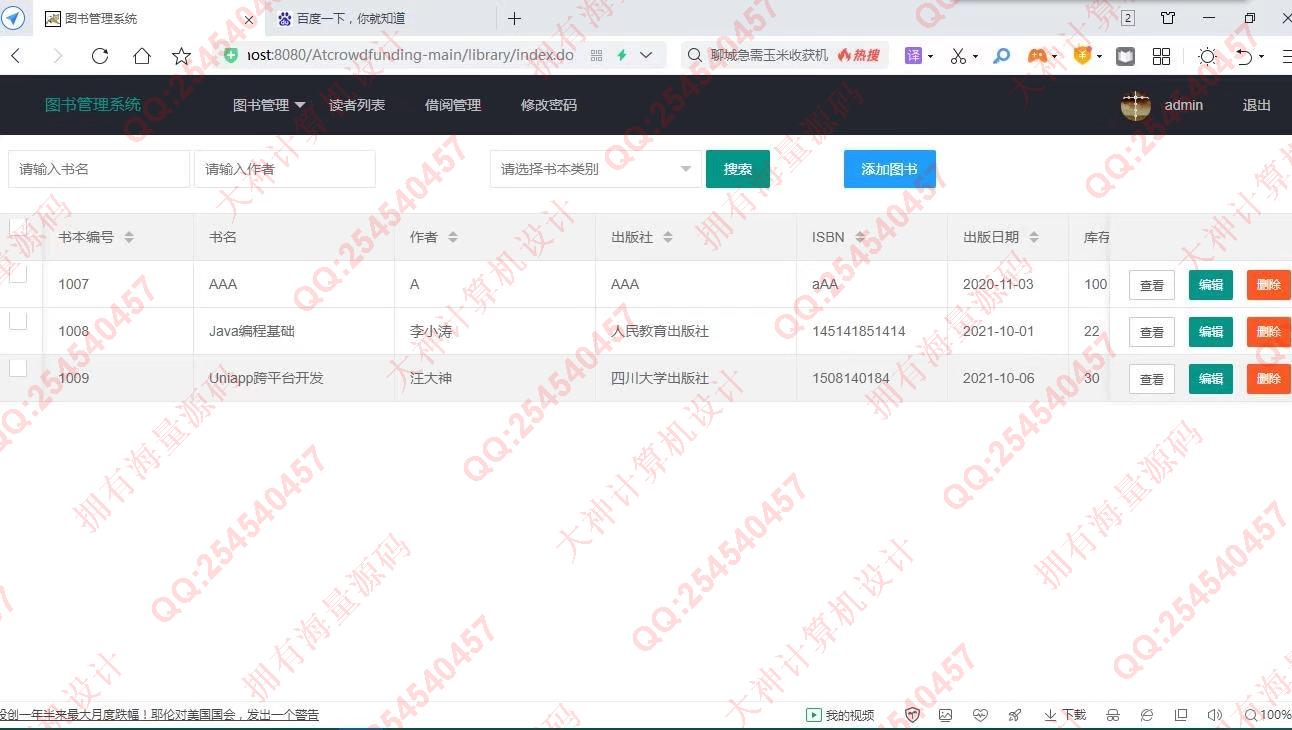Click the rocket accelerator icon

click(x=1015, y=715)
